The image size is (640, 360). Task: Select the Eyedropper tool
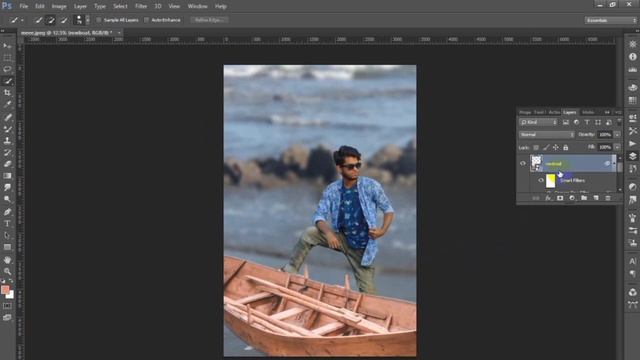tap(7, 104)
